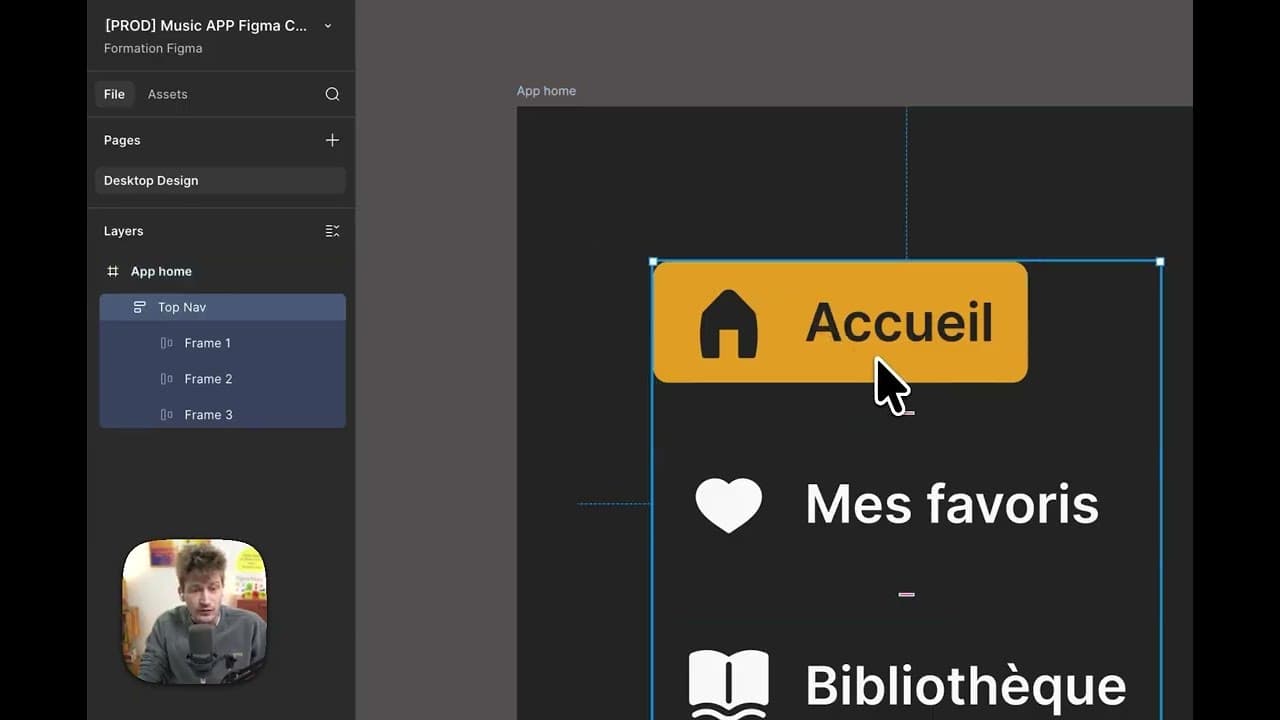Switch to the File tab
This screenshot has height=720, width=1280.
(113, 94)
